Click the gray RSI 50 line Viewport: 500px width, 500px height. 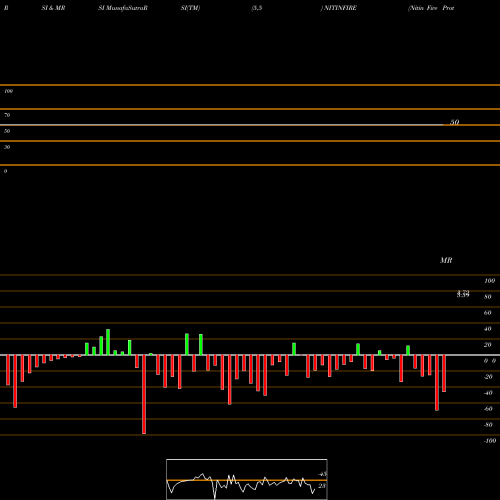point(222,125)
